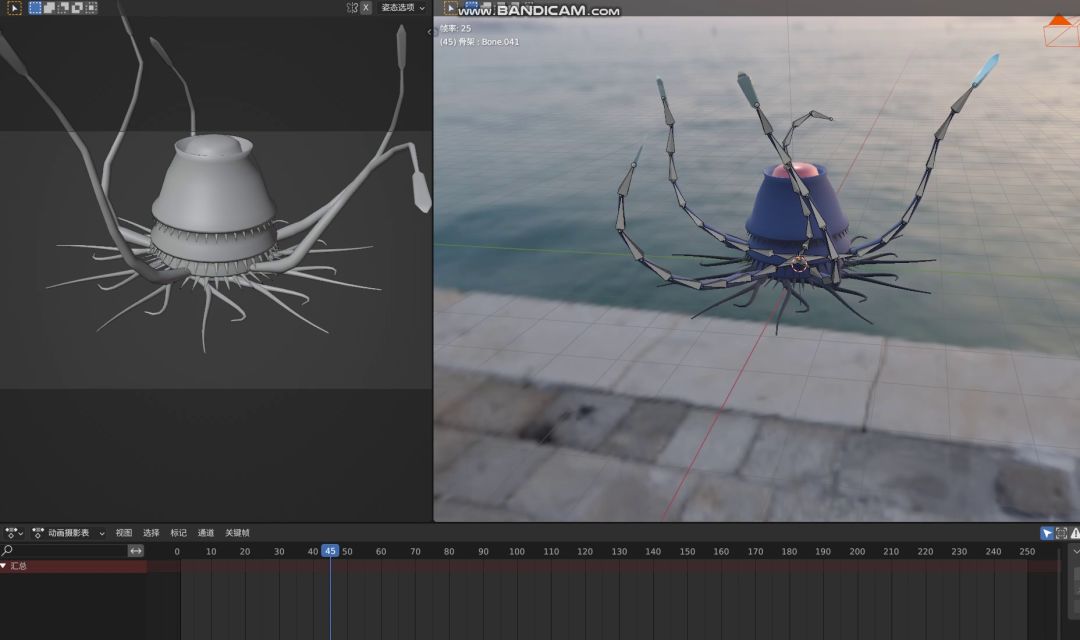This screenshot has width=1080, height=640.
Task: Choose the 'subtract selection' mode icon
Action: 63,8
